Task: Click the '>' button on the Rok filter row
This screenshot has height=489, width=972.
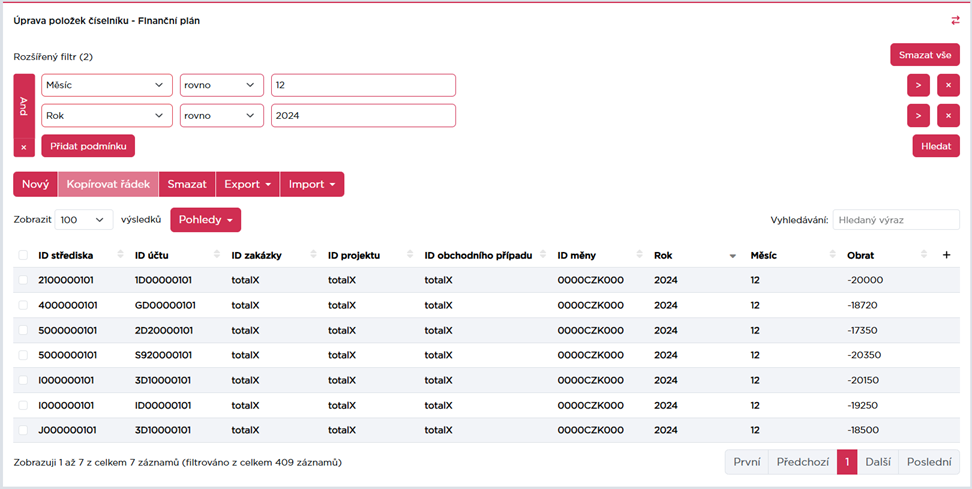Action: pos(918,115)
